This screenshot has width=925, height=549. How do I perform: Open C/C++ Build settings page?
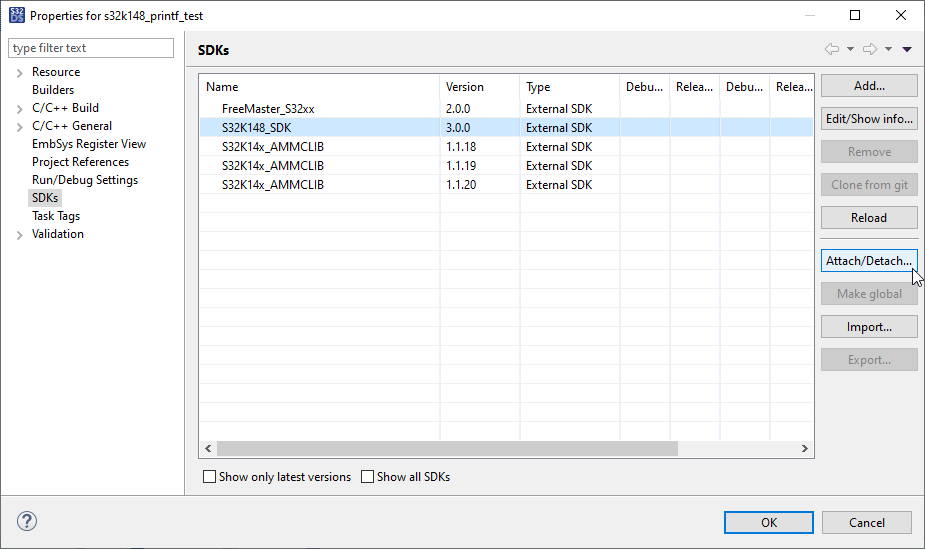click(65, 108)
